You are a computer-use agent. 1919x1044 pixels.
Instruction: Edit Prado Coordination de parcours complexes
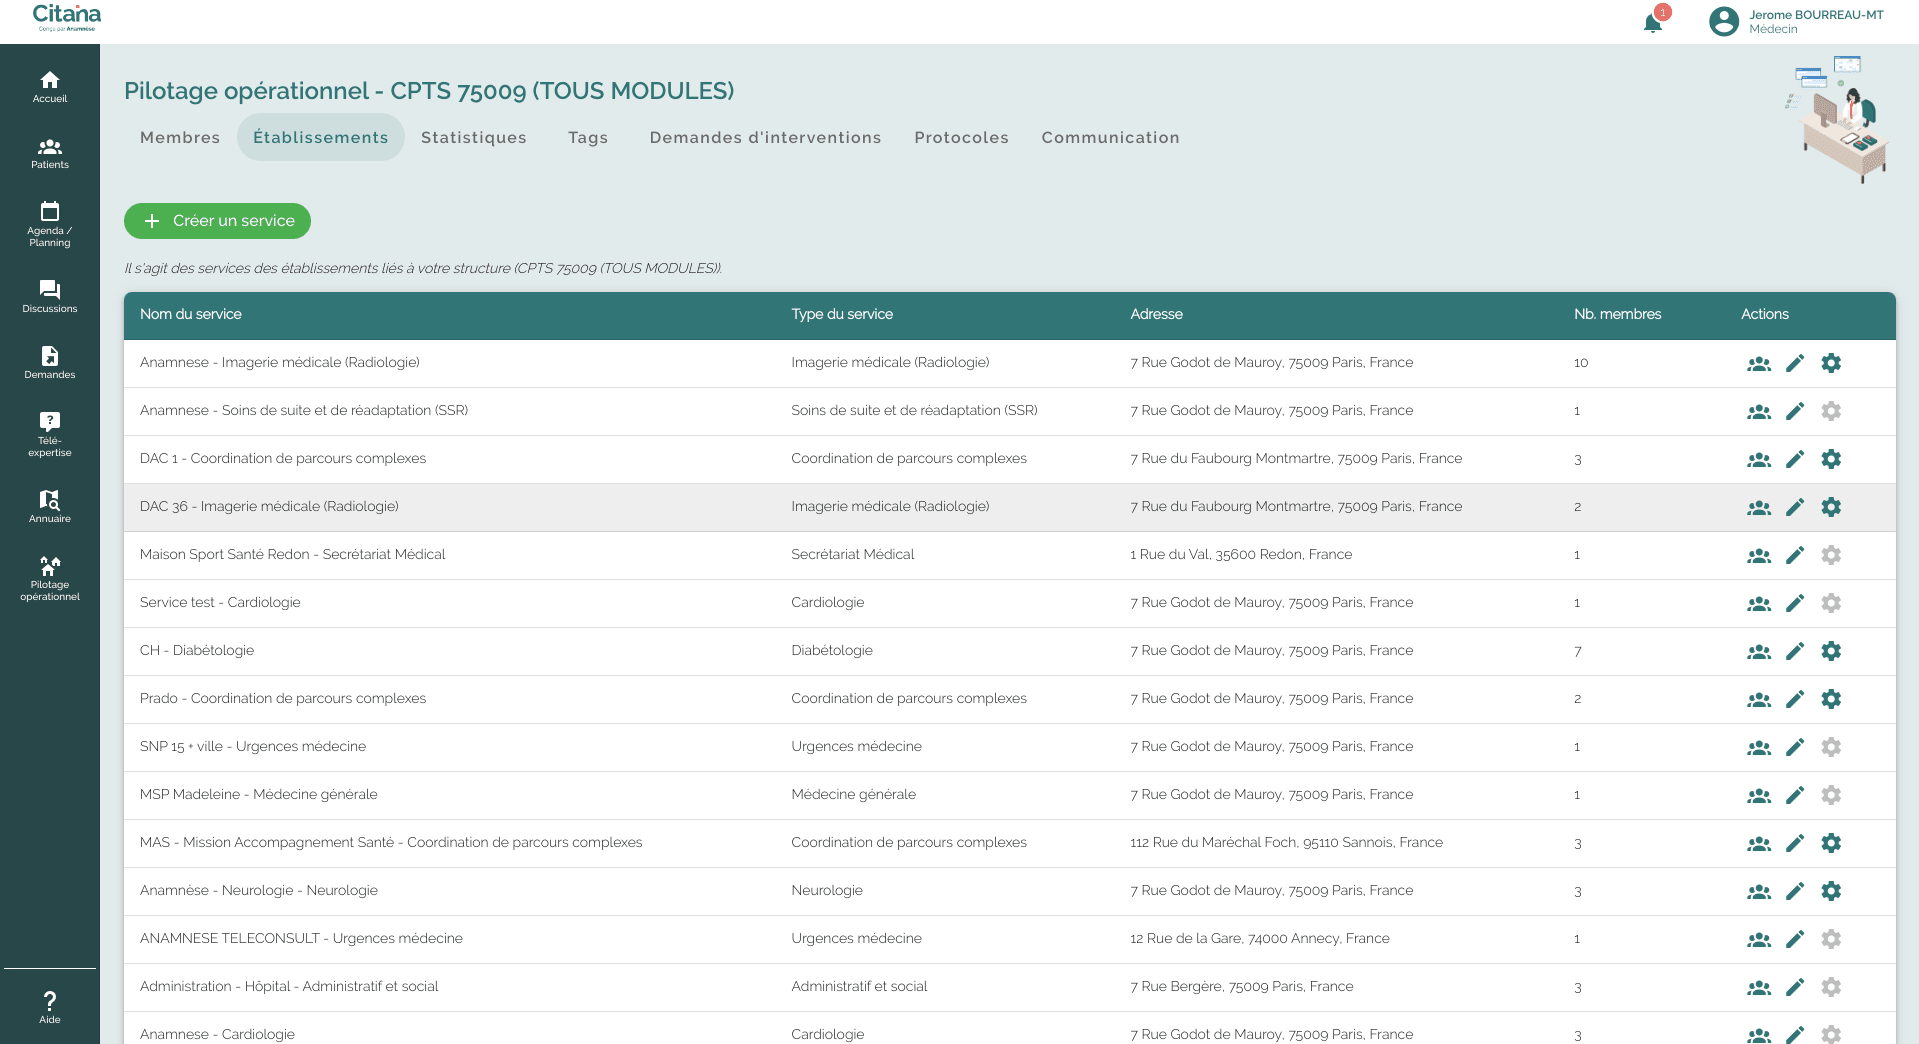(1795, 699)
